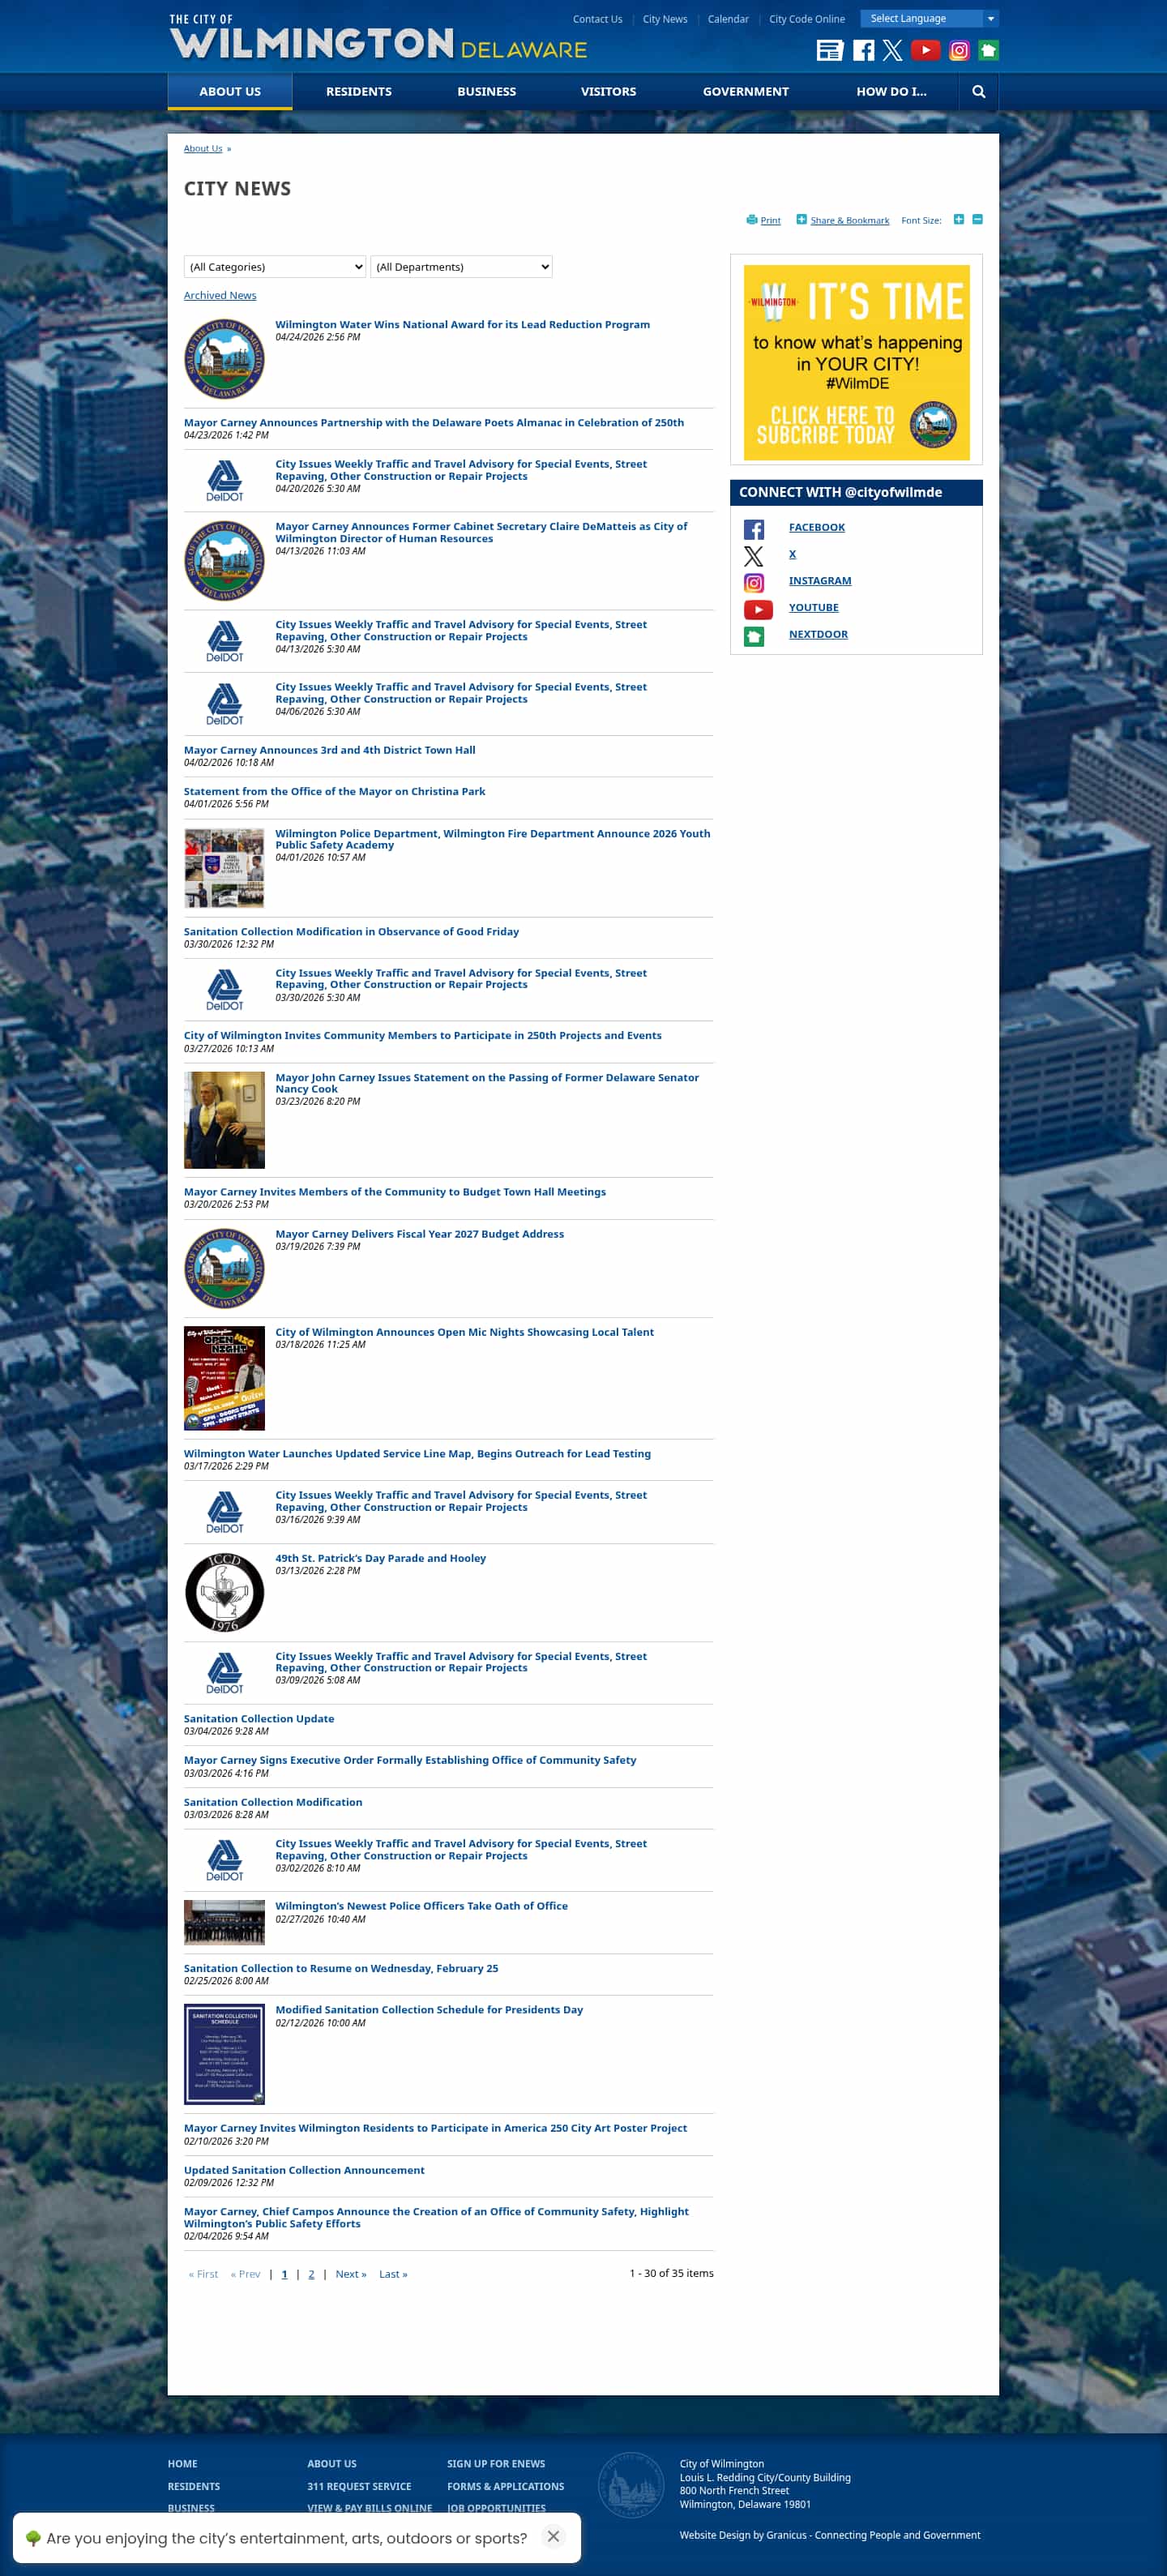Screen dimensions: 1167x2576
Task: Click Sanitation Collection Schedule thumbnail
Action: click(224, 2053)
